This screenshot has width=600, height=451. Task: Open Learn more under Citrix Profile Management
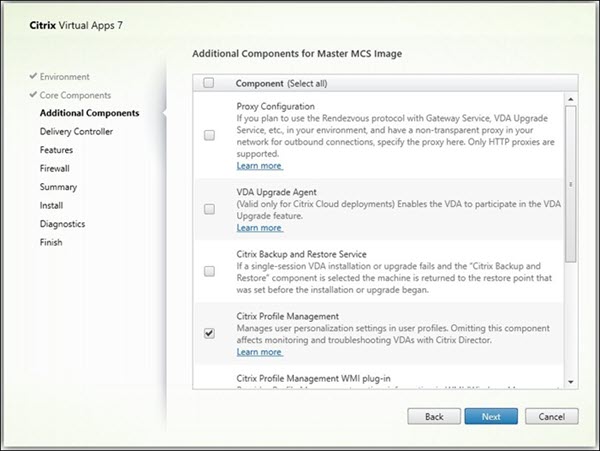259,352
